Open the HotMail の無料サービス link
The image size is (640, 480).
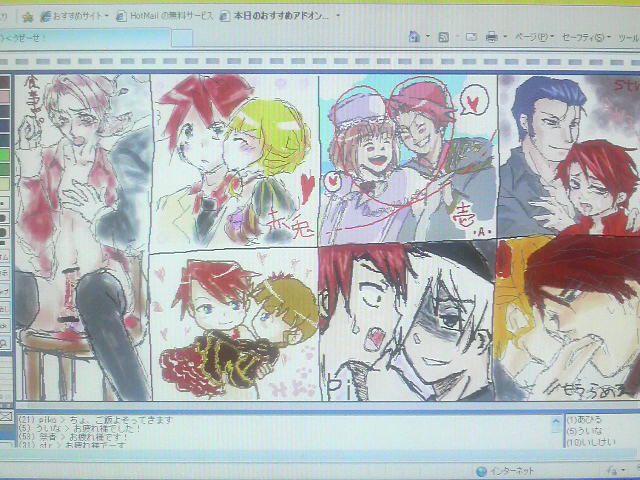(x=165, y=16)
